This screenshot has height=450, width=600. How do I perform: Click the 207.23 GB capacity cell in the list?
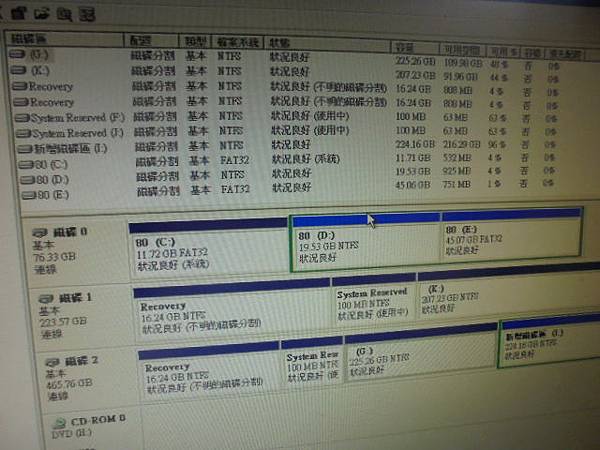click(x=415, y=75)
